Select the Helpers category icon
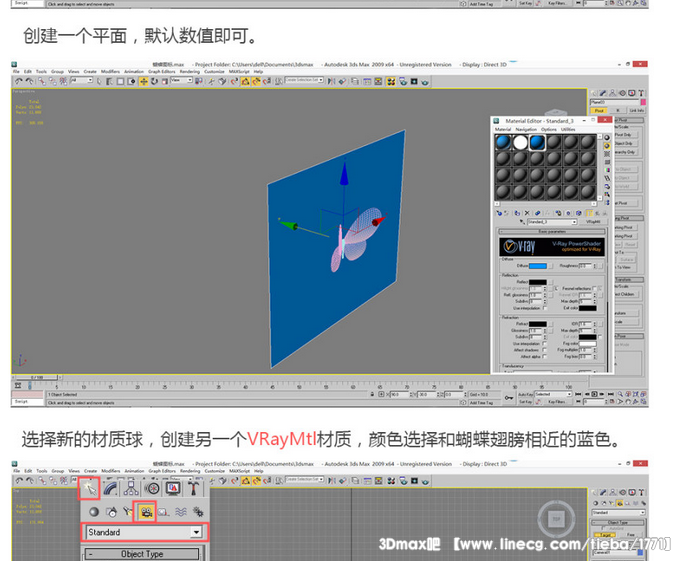 coord(163,512)
